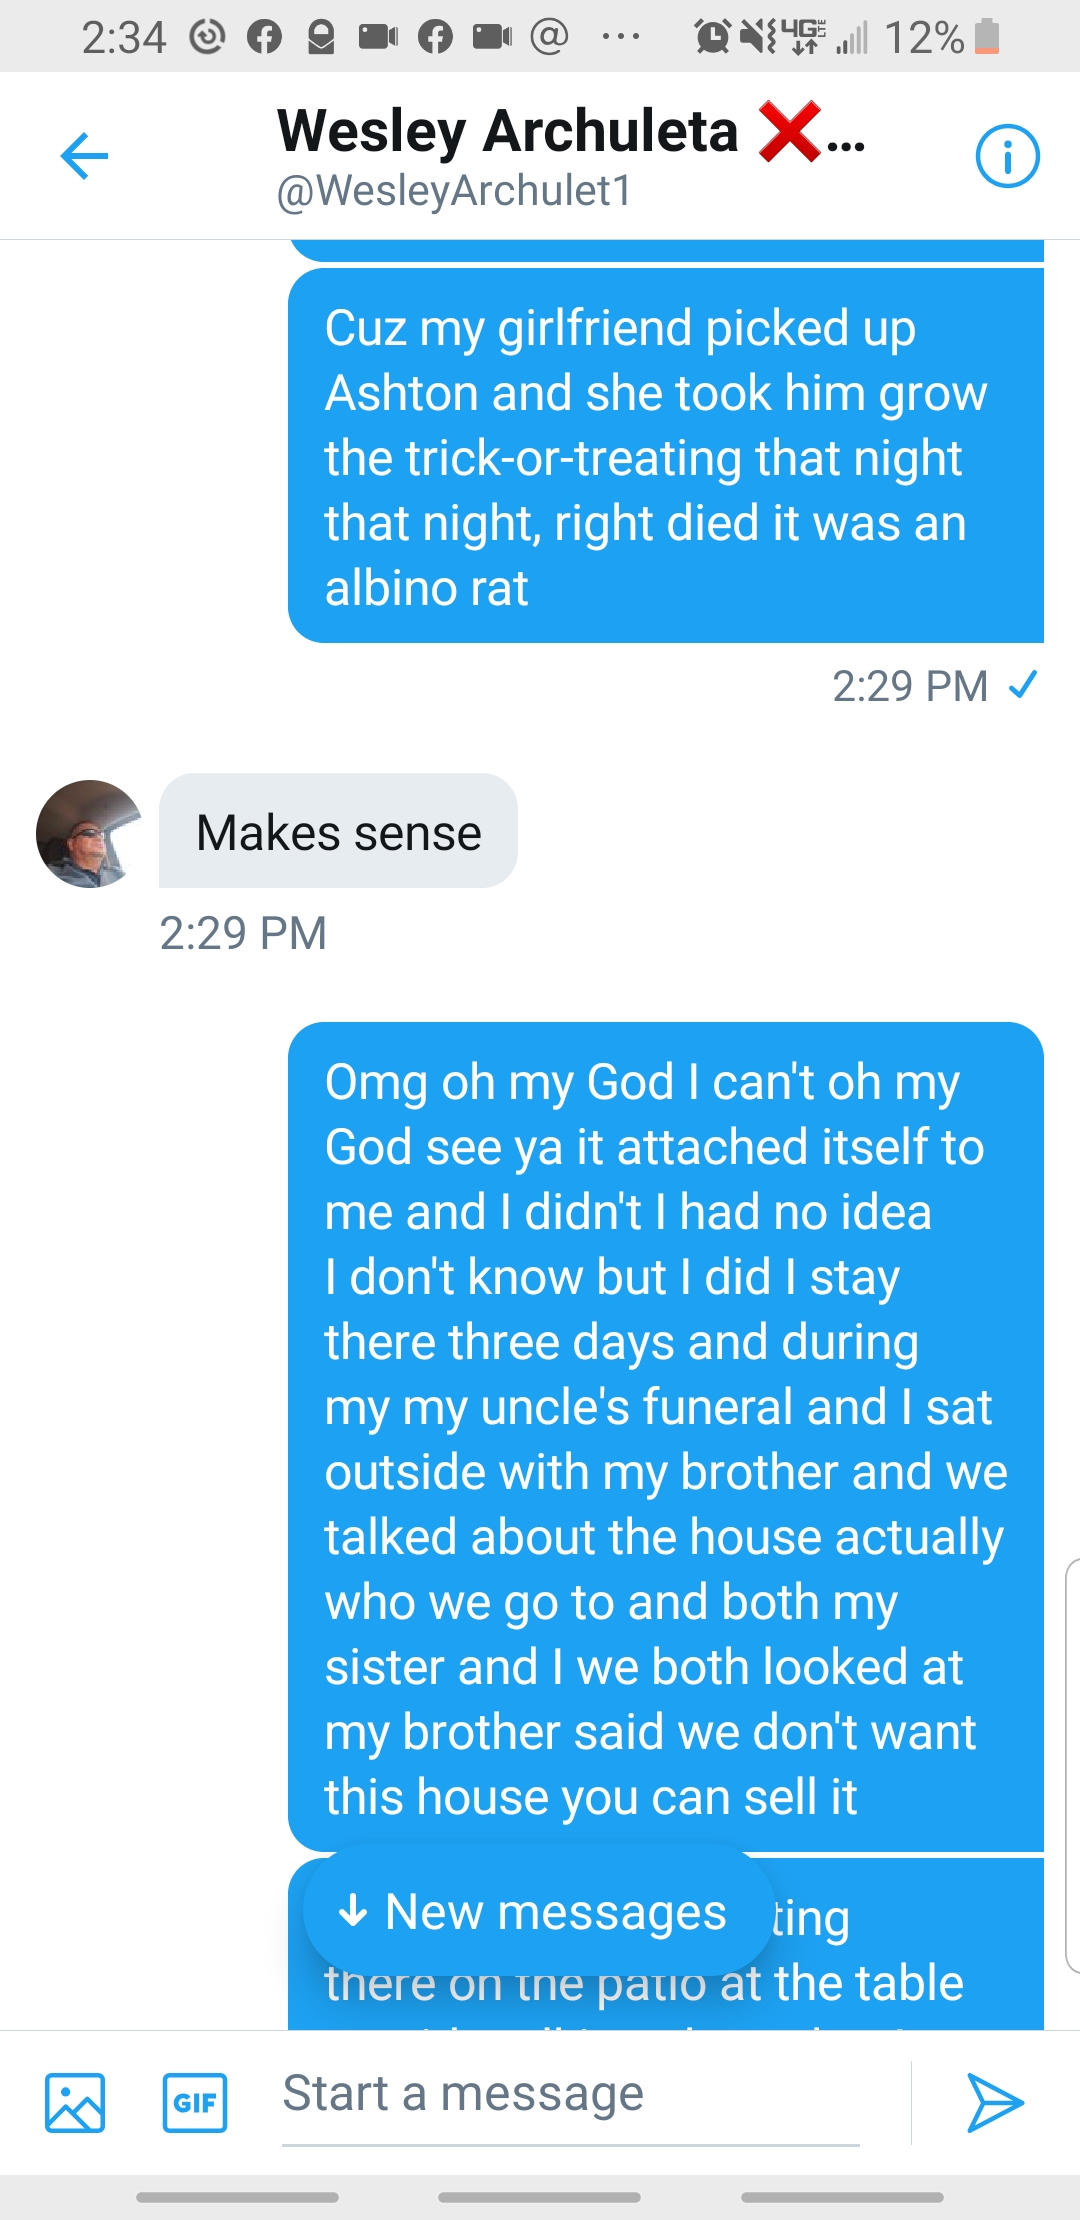Focus the Start a message field

(570, 2095)
